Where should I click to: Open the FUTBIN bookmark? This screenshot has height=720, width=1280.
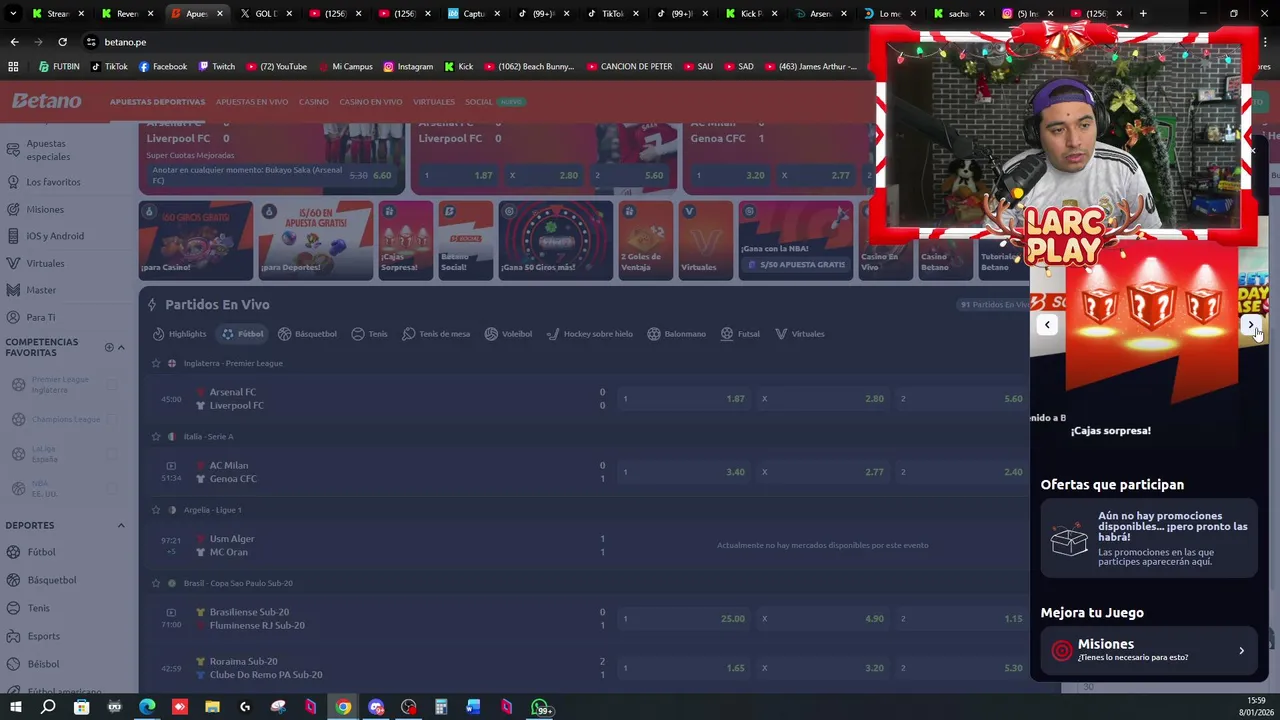coord(59,67)
